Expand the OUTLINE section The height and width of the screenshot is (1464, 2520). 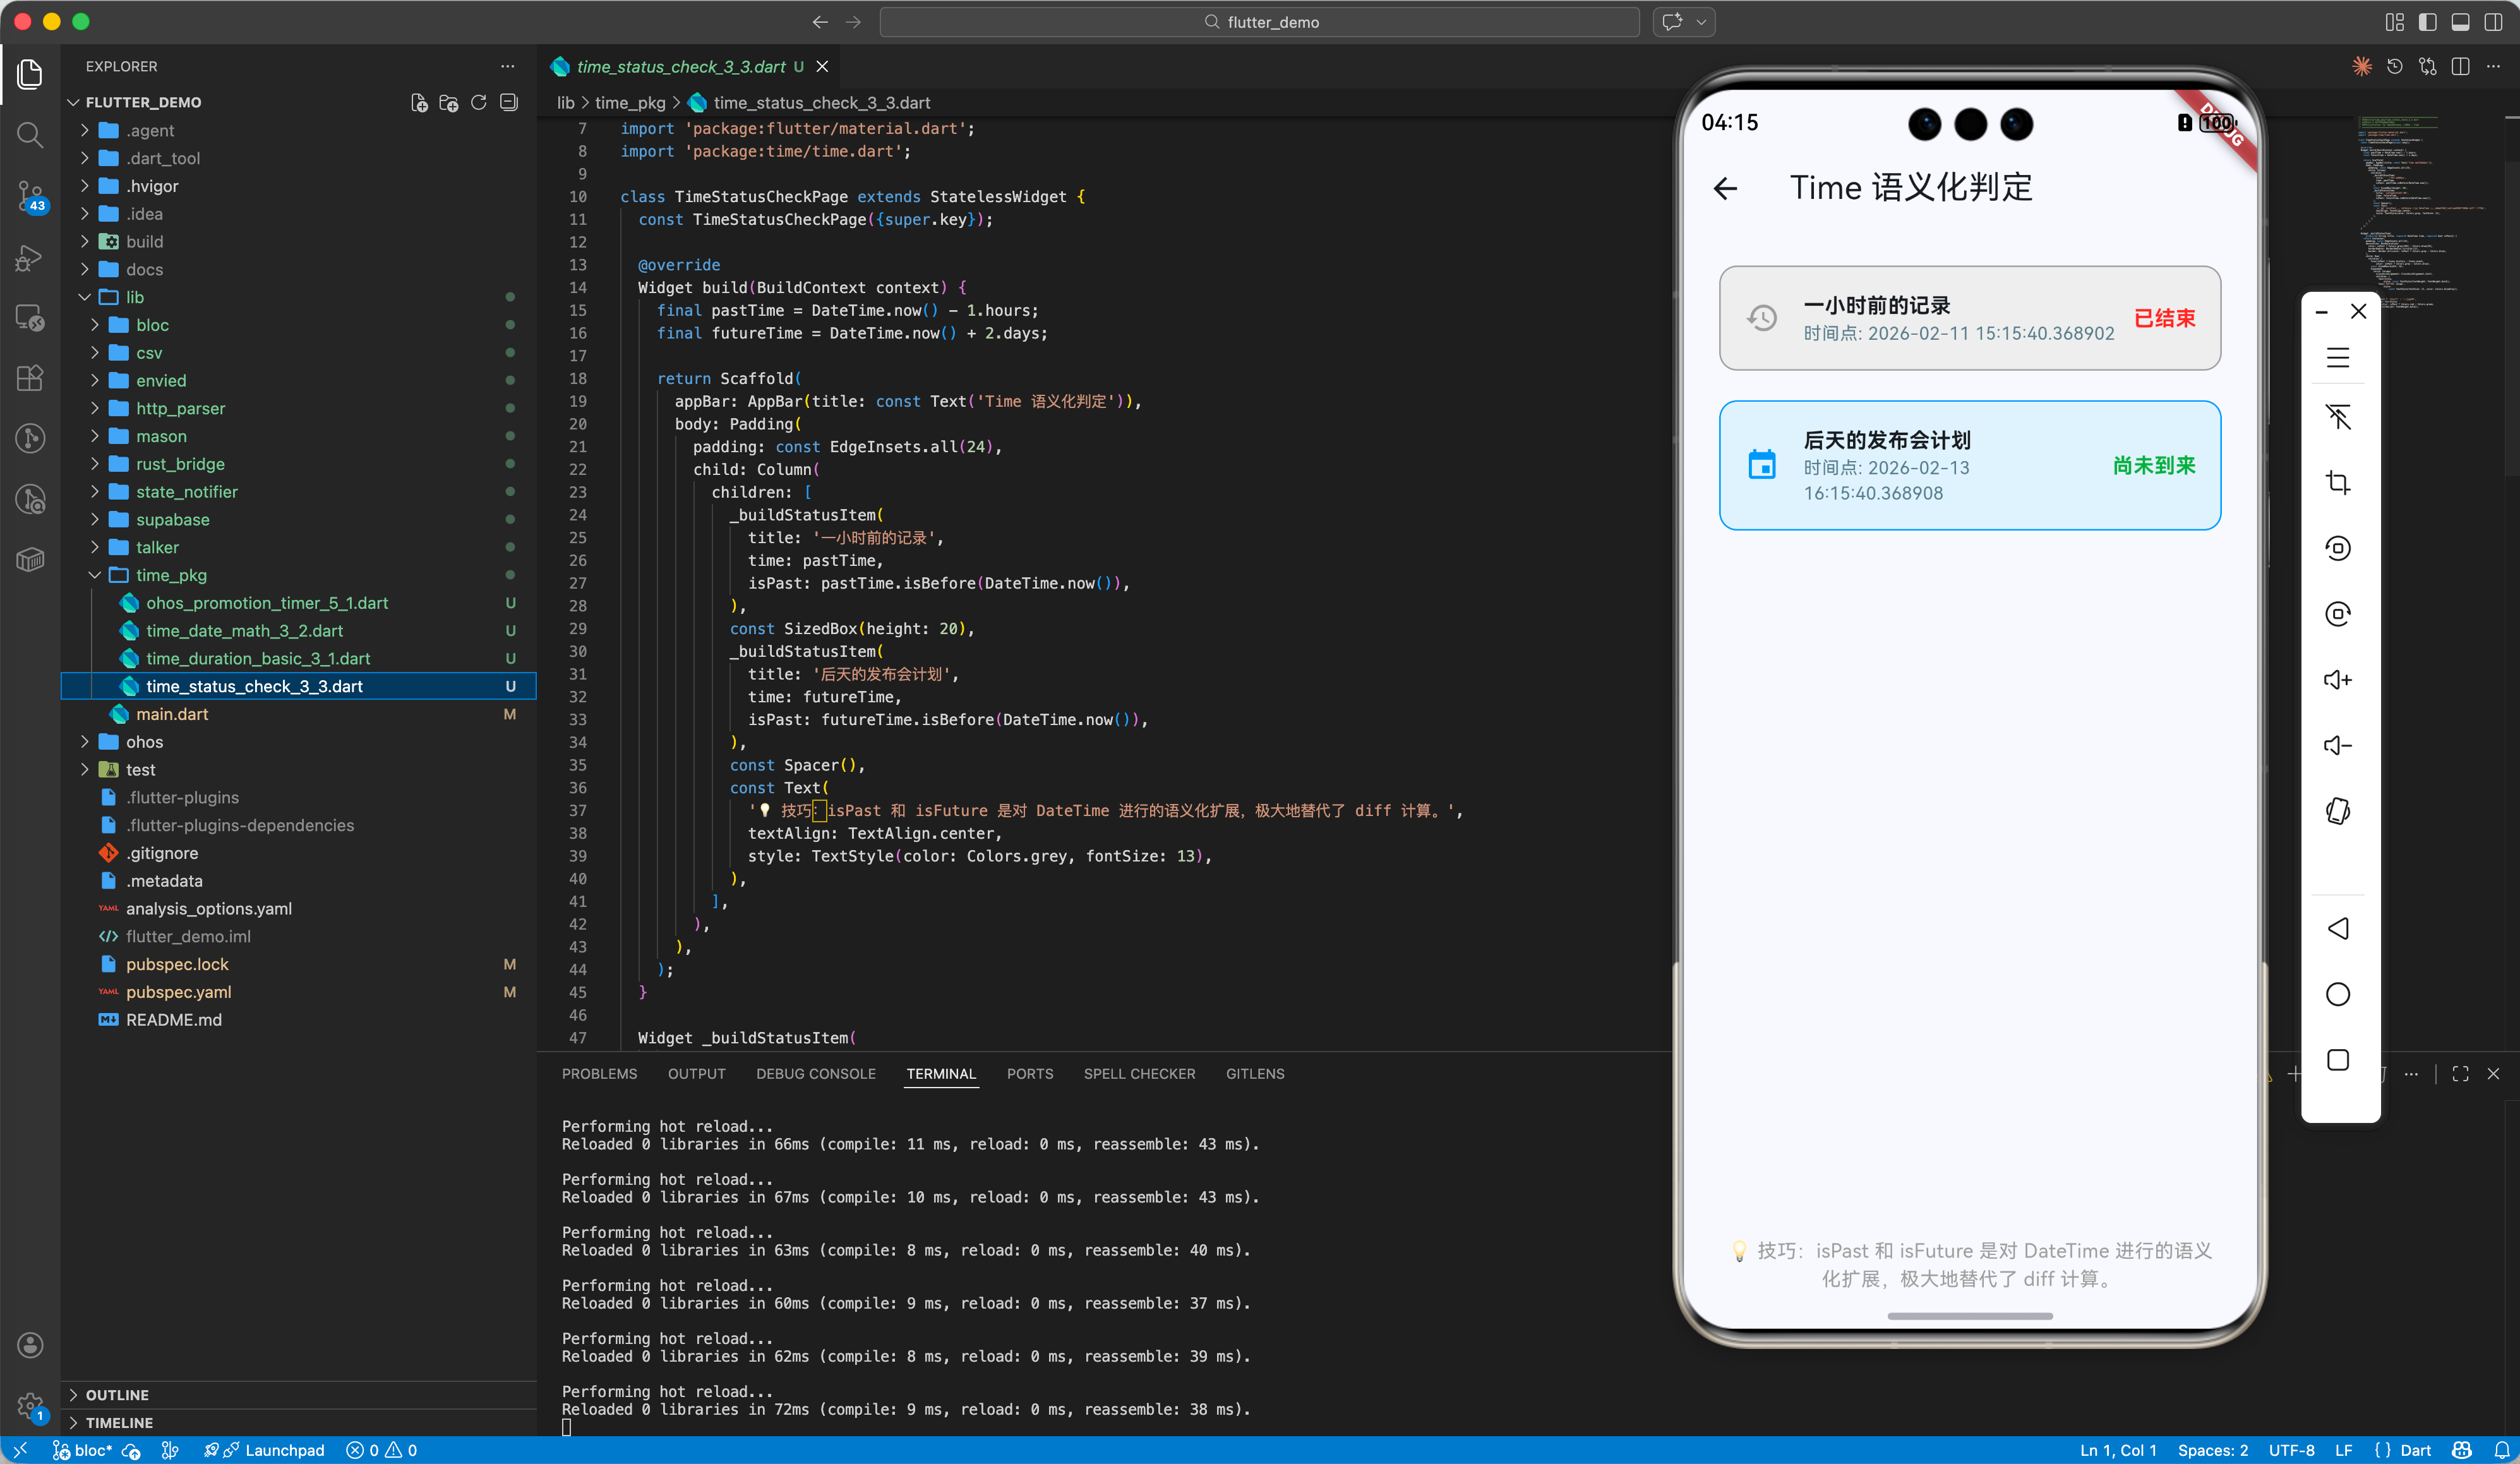pos(117,1394)
